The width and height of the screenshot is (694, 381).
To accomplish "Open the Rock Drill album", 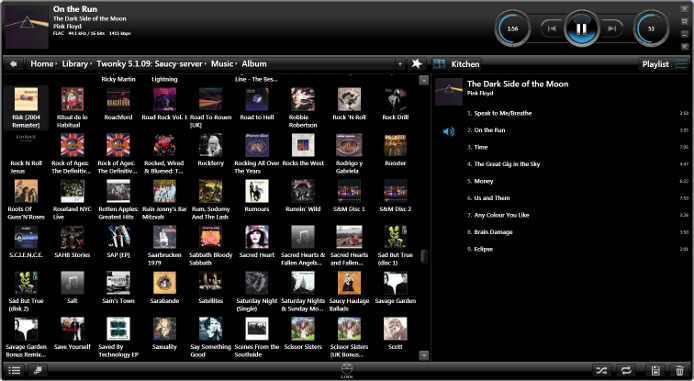I will point(395,104).
